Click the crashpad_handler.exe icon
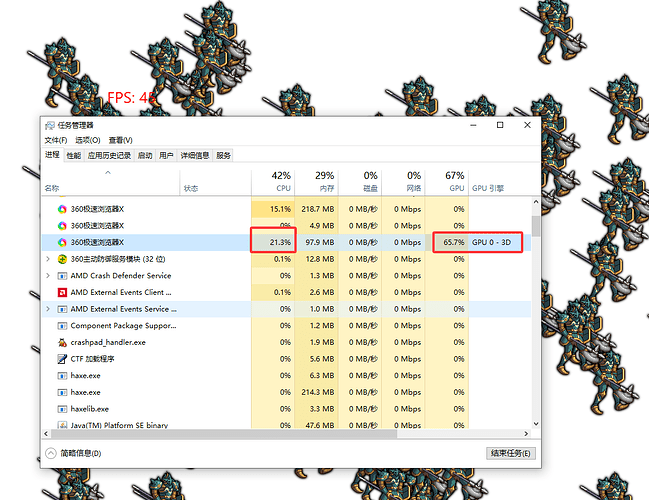 [x=62, y=342]
